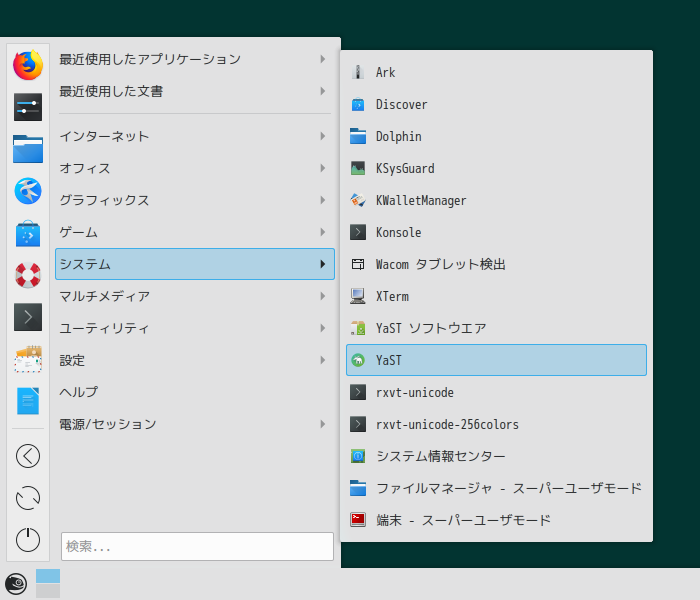Open the KMail envelope icon in sidebar

[x=28, y=359]
